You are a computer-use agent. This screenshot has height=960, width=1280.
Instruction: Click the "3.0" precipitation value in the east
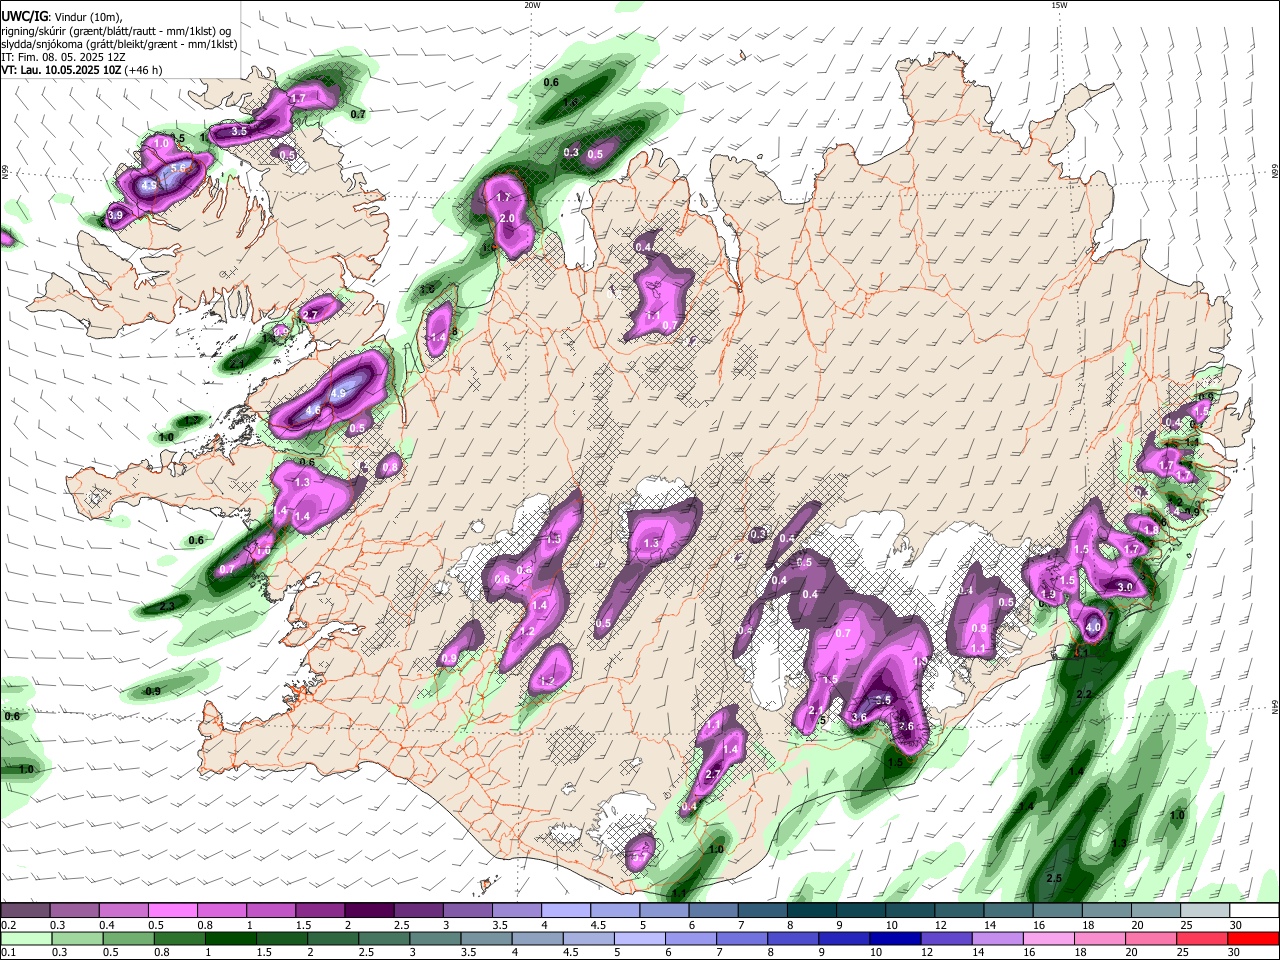[x=1125, y=587]
